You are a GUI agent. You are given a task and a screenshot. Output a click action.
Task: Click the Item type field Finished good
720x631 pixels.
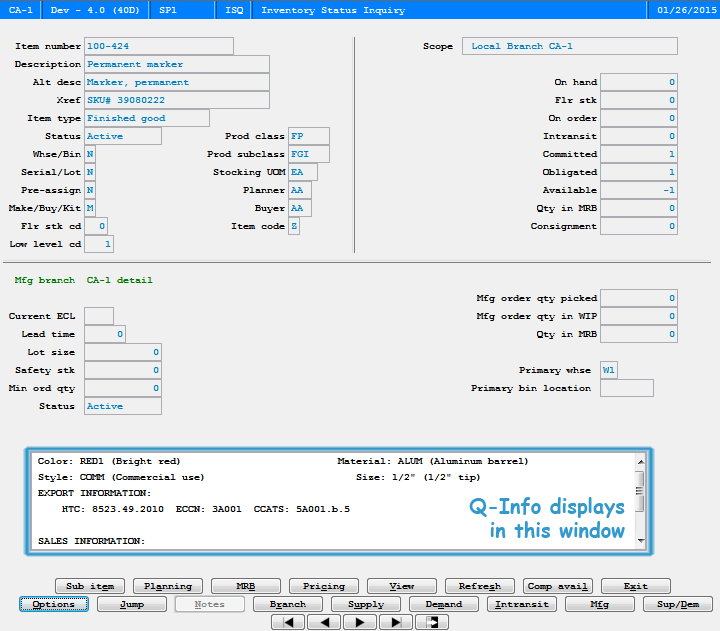pyautogui.click(x=147, y=118)
